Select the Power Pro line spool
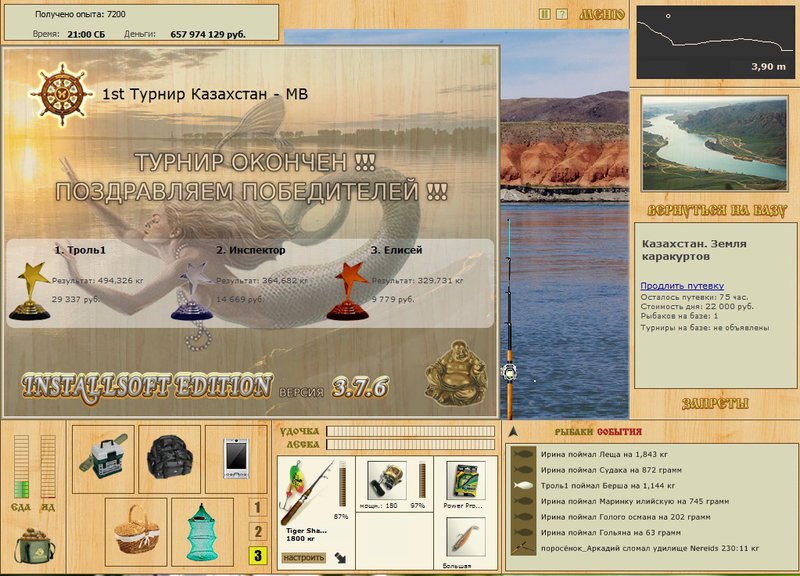This screenshot has width=800, height=576. pos(465,481)
